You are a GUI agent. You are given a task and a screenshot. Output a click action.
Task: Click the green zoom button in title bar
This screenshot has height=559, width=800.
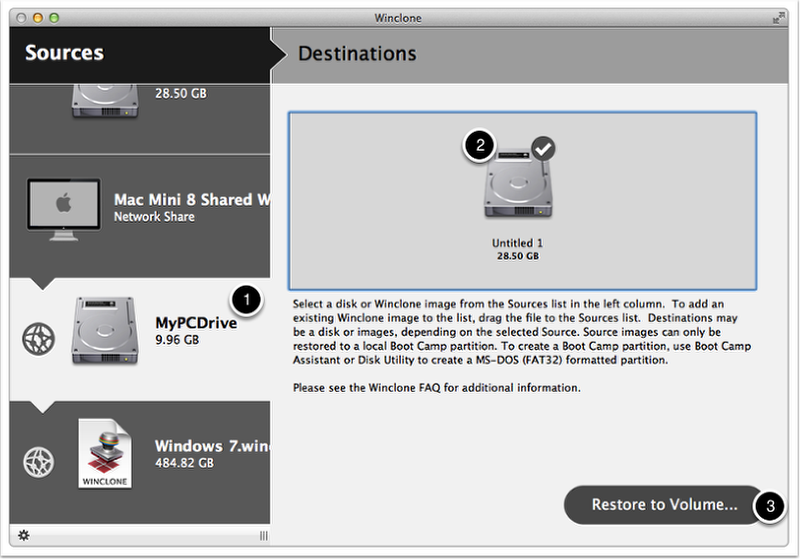(54, 18)
